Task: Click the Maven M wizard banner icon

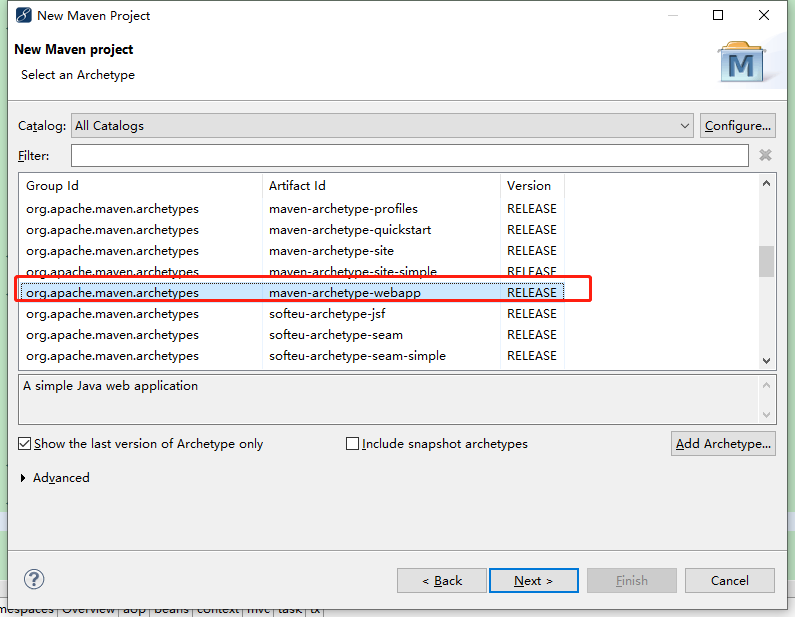Action: (x=742, y=63)
